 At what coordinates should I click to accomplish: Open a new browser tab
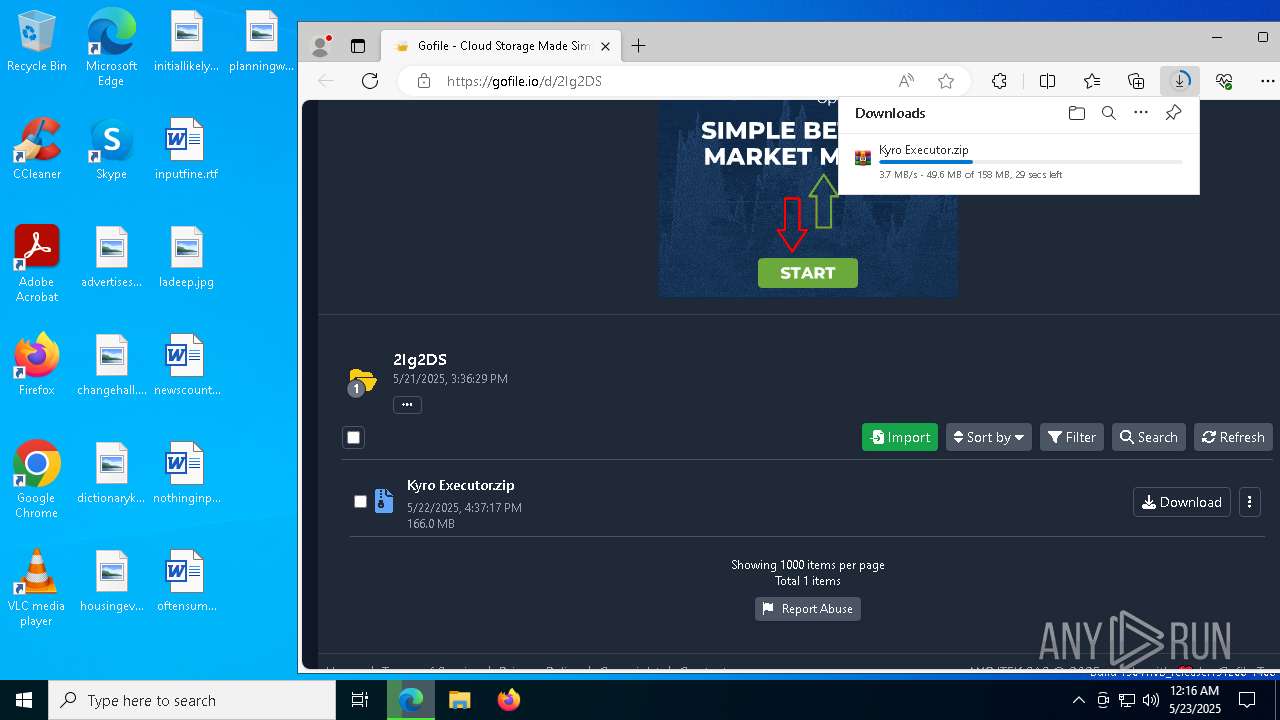click(x=638, y=46)
